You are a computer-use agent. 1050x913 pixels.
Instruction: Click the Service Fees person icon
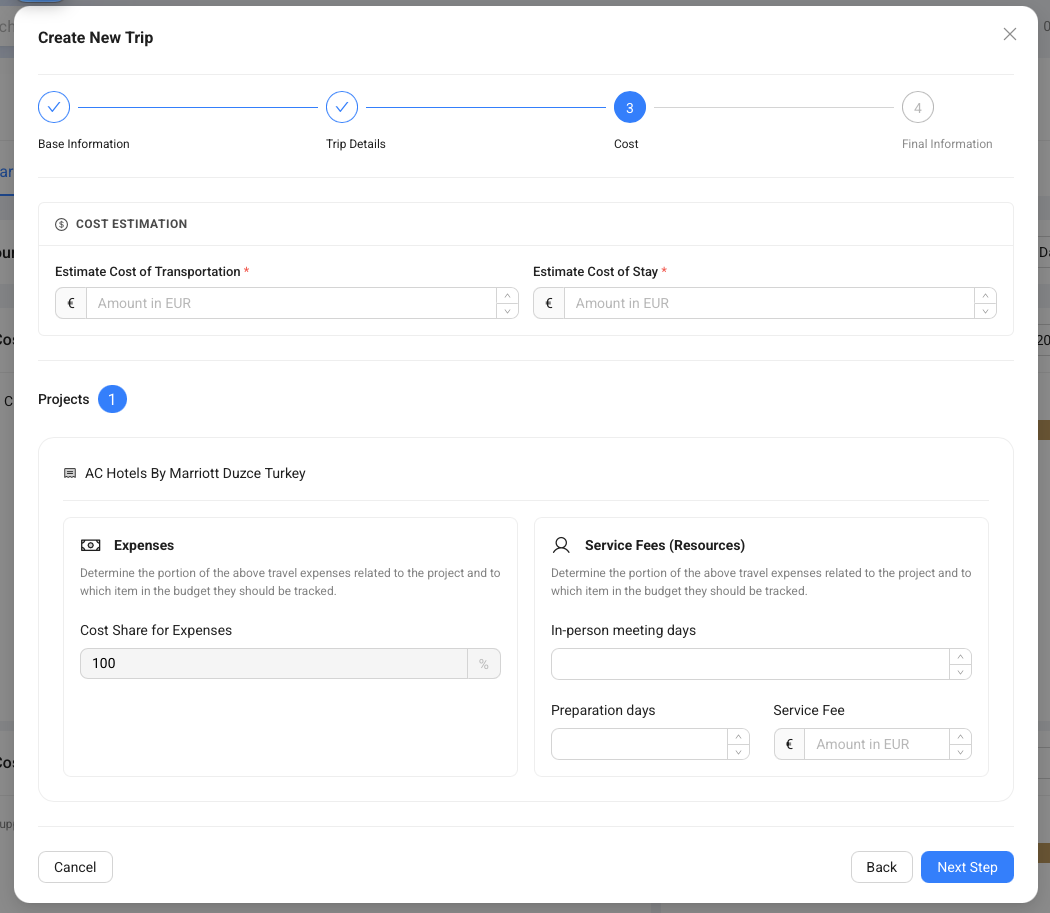tap(561, 545)
